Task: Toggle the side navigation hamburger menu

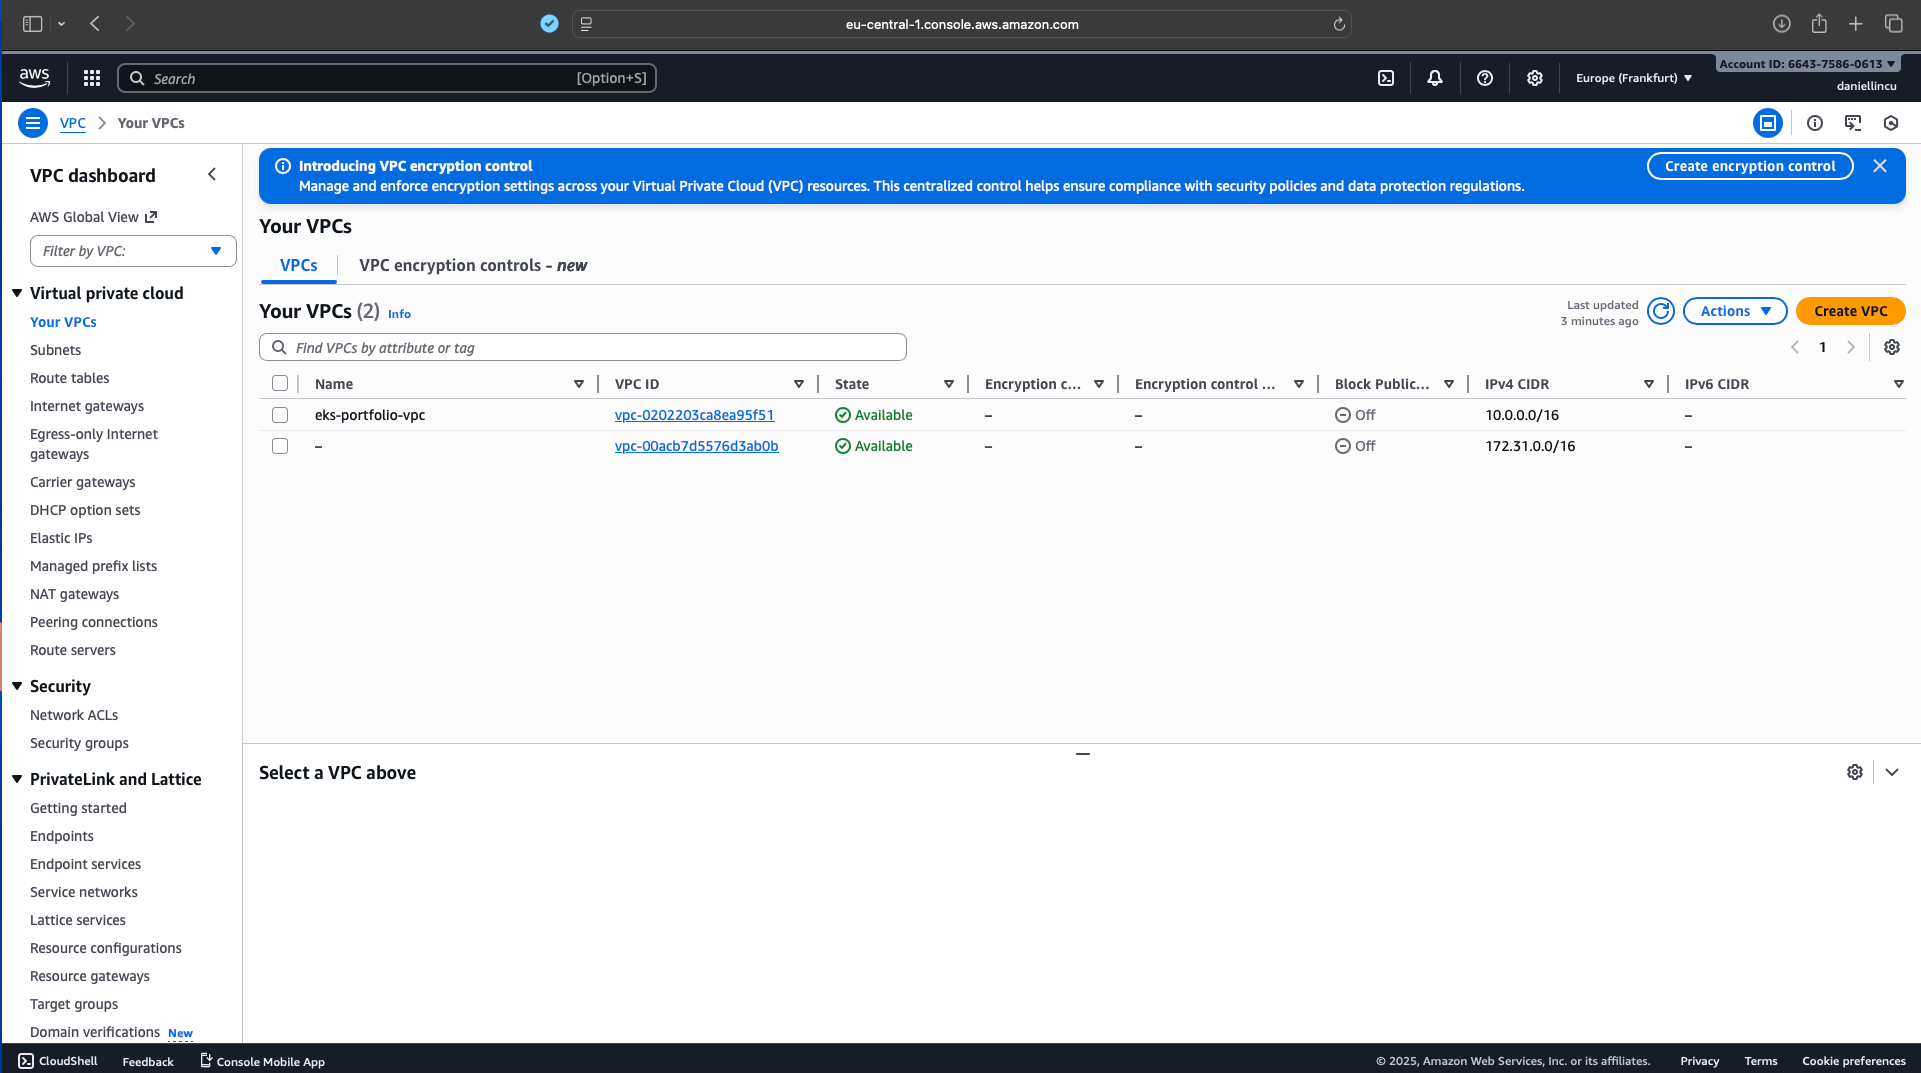Action: pos(33,123)
